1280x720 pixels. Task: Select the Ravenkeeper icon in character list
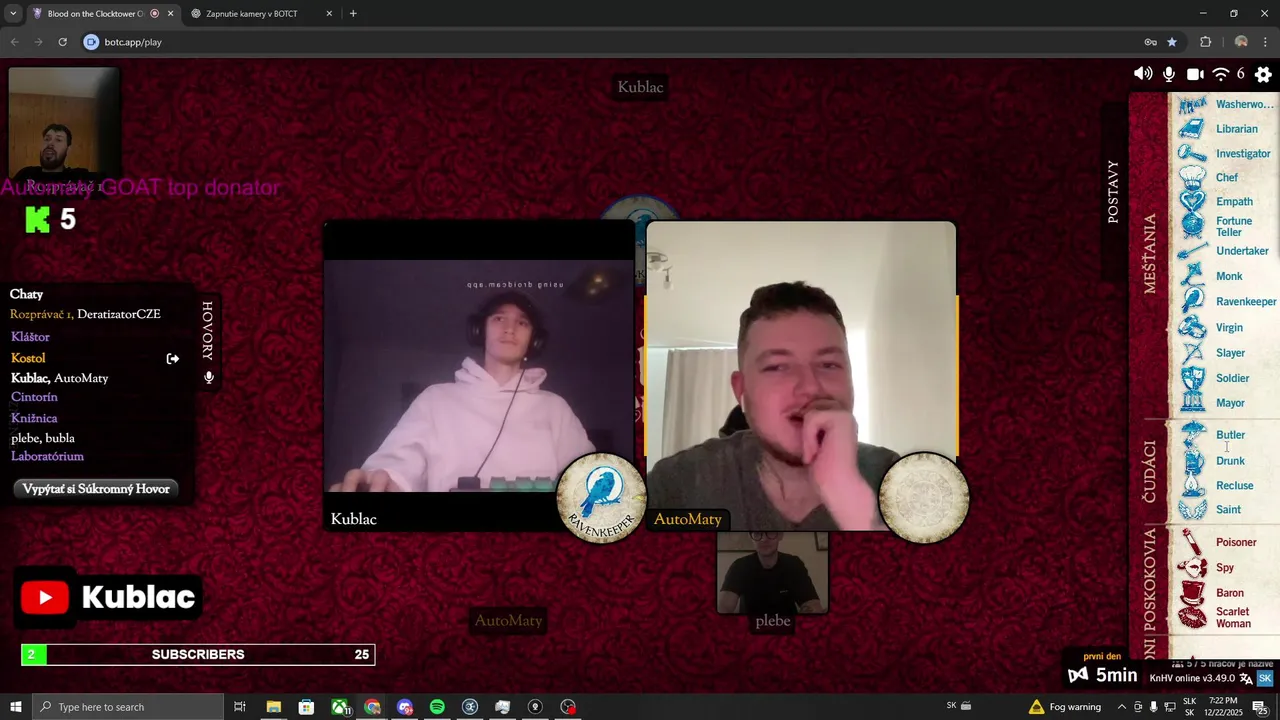tap(1192, 302)
